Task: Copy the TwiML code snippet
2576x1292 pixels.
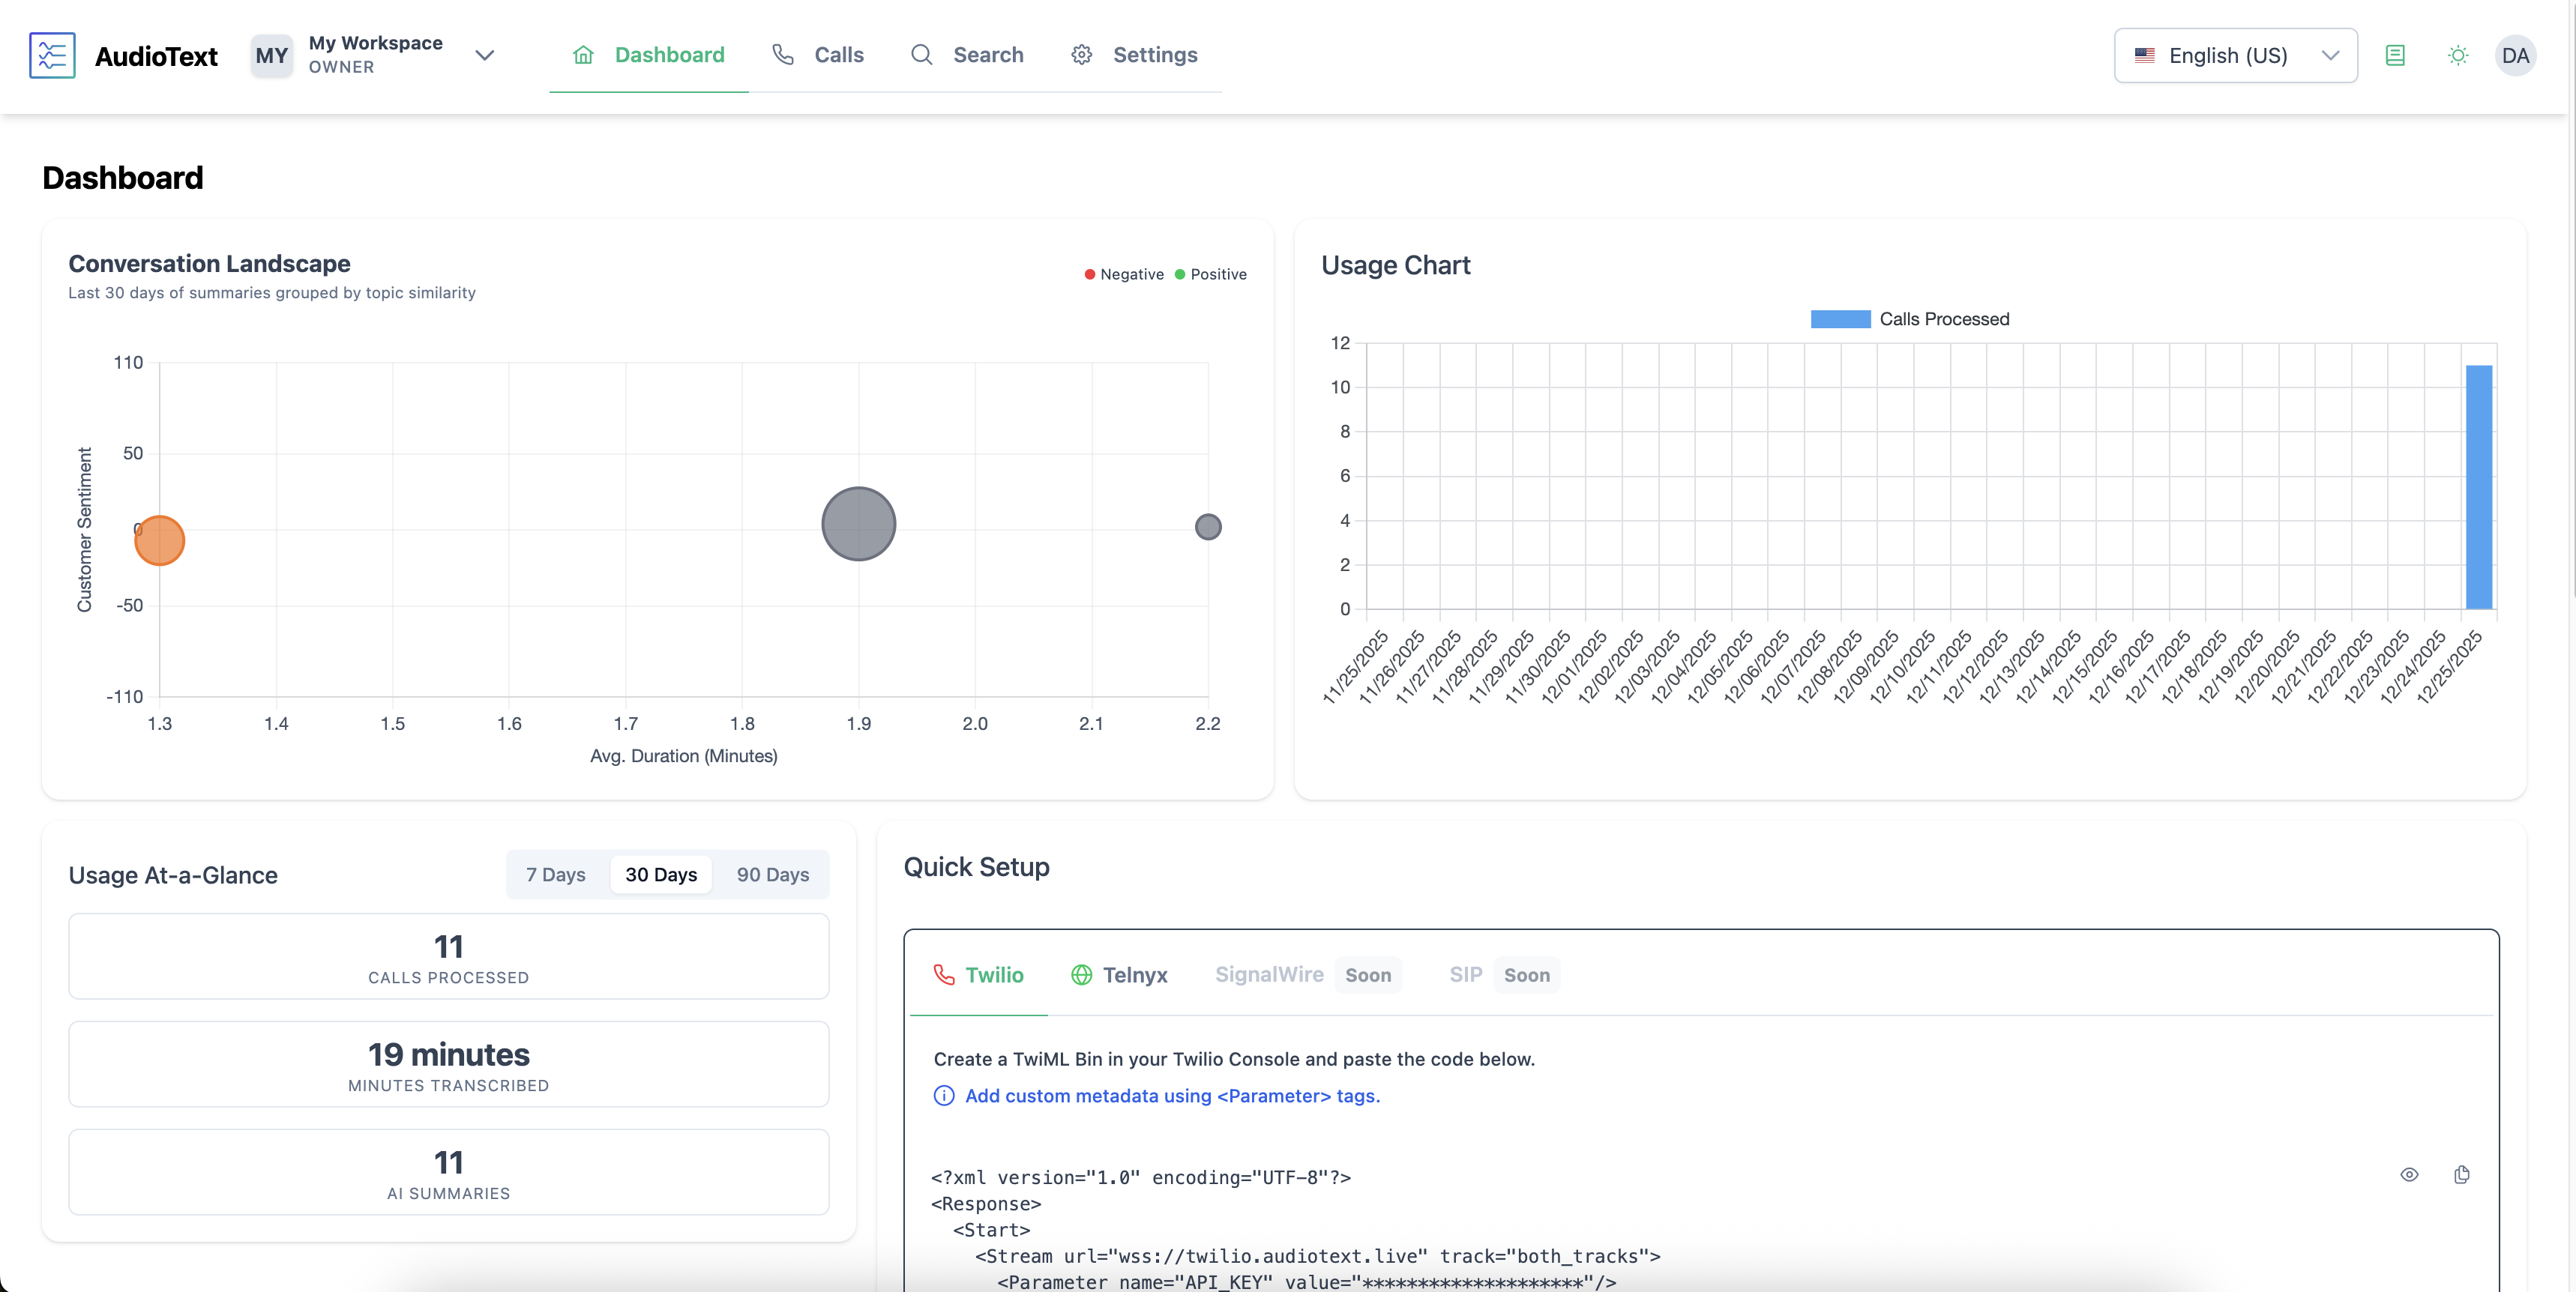Action: point(2461,1174)
